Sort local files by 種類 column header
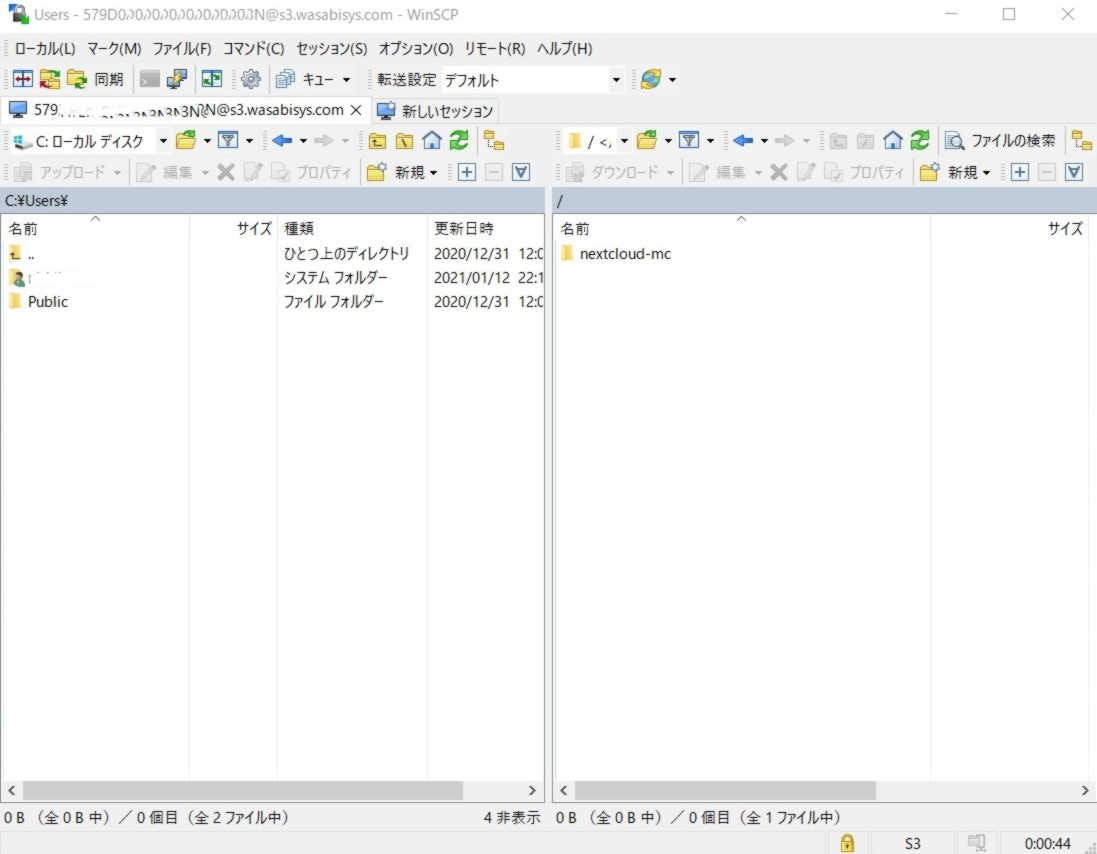Viewport: 1097px width, 854px height. click(x=352, y=229)
